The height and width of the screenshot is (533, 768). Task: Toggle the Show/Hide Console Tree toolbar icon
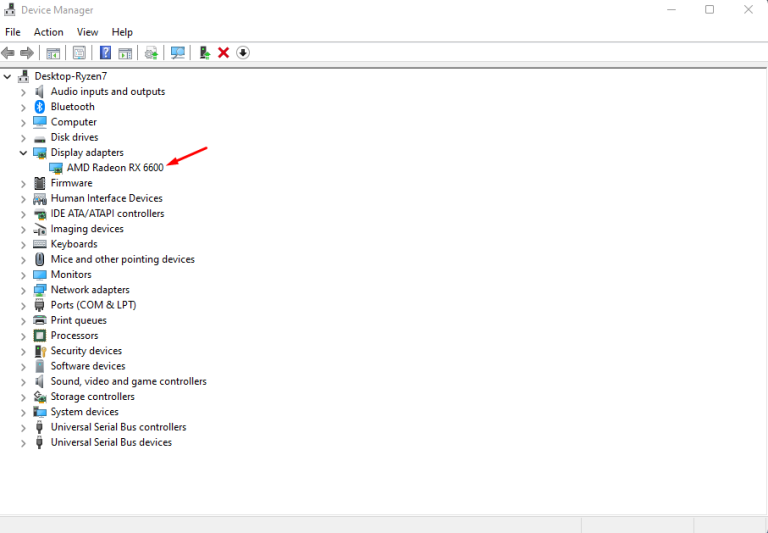[x=53, y=53]
